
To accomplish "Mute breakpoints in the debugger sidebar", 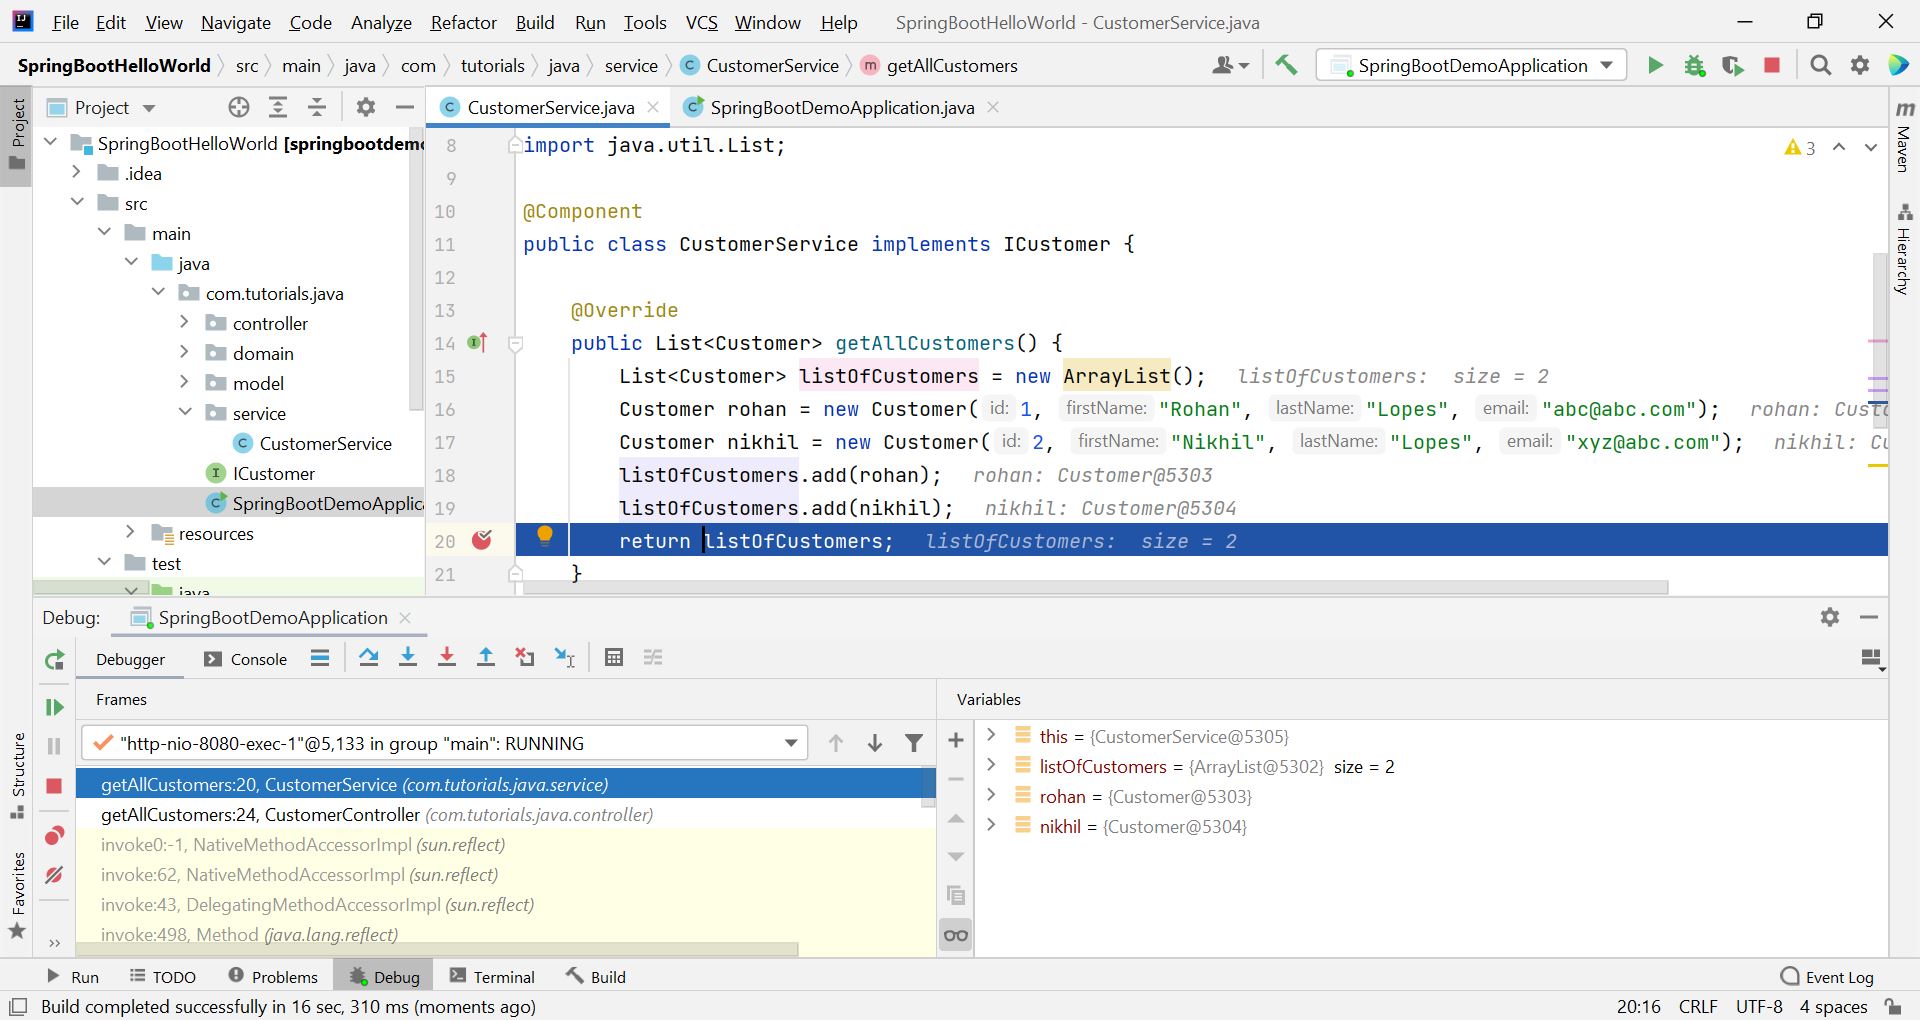I will [54, 875].
